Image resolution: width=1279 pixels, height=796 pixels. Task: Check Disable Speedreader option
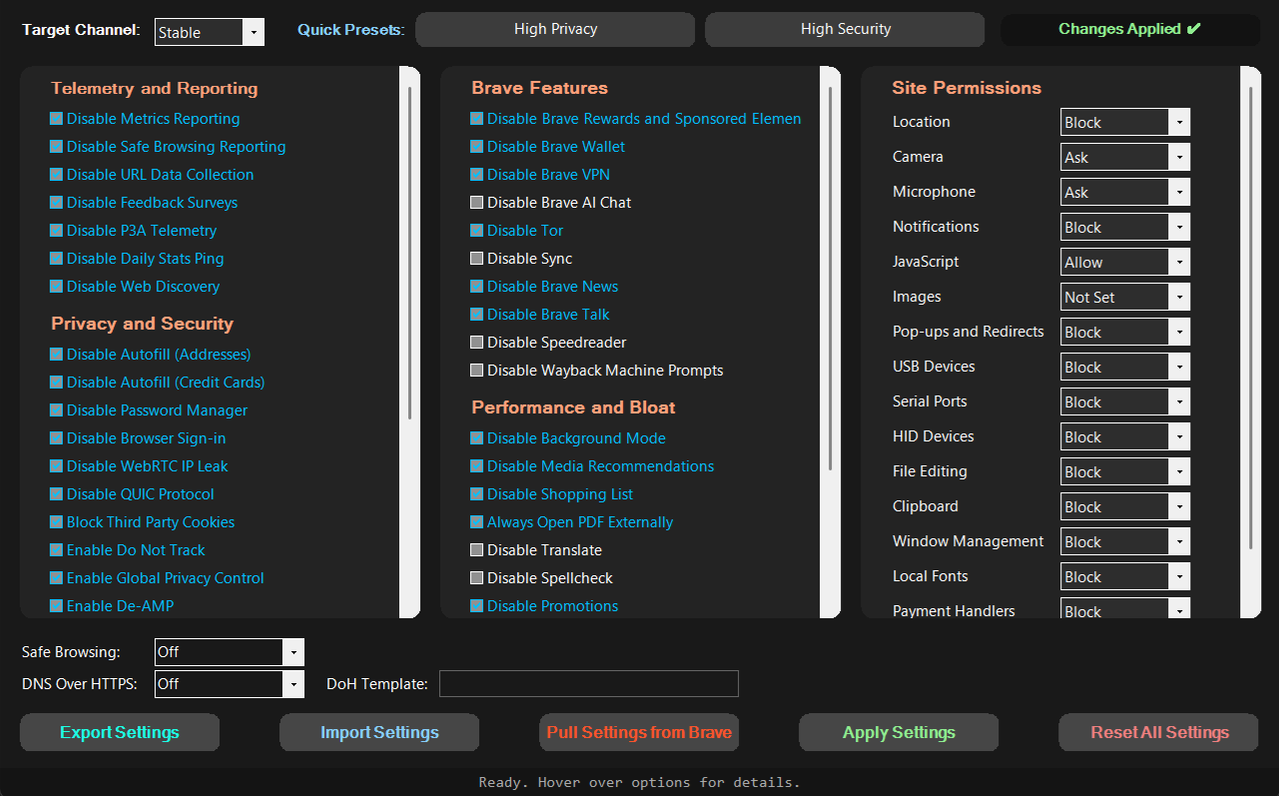click(x=548, y=343)
